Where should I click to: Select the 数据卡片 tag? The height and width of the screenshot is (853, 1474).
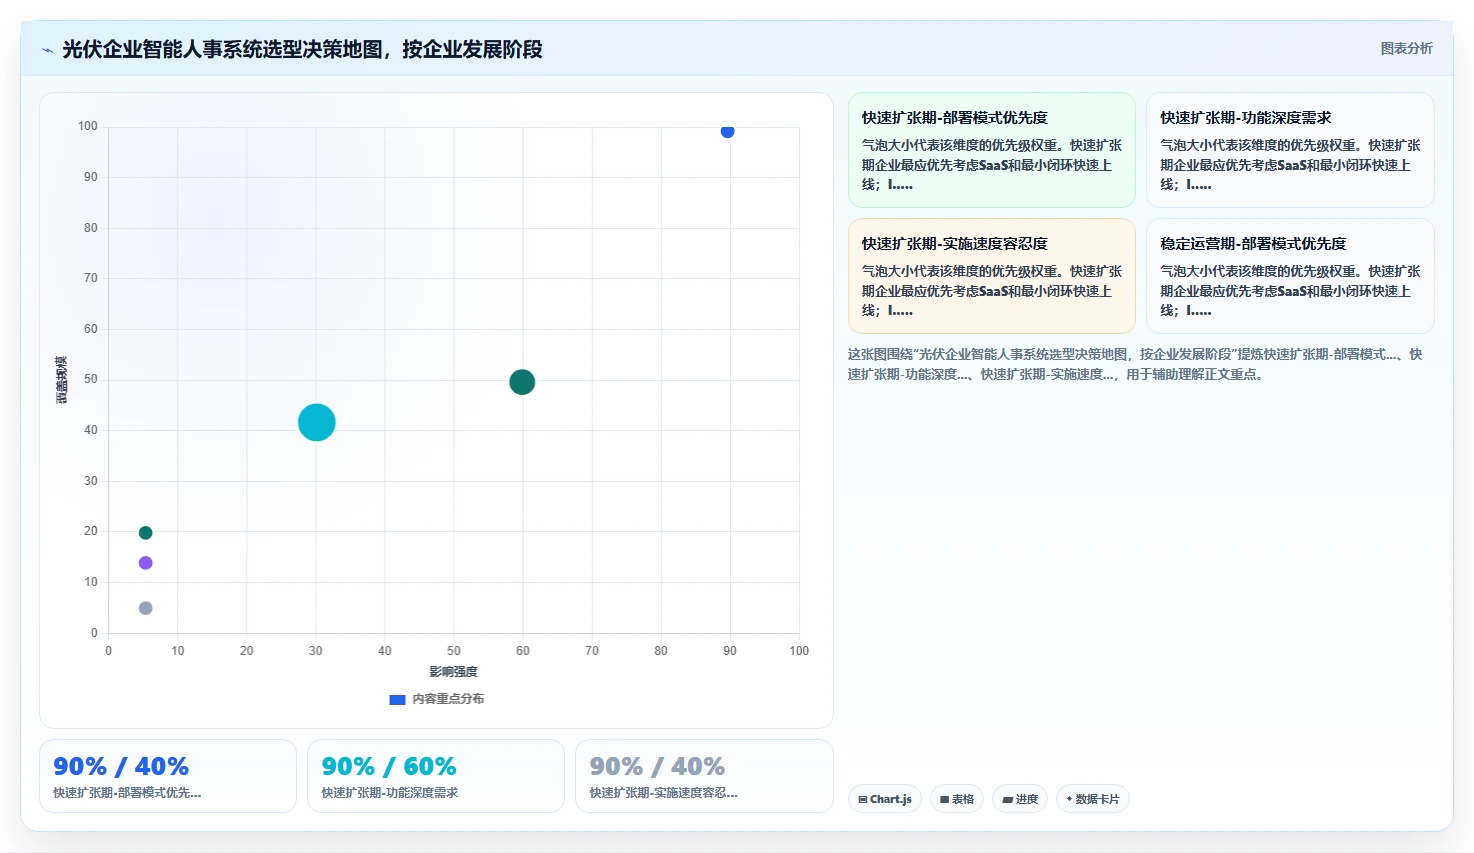tap(1093, 799)
